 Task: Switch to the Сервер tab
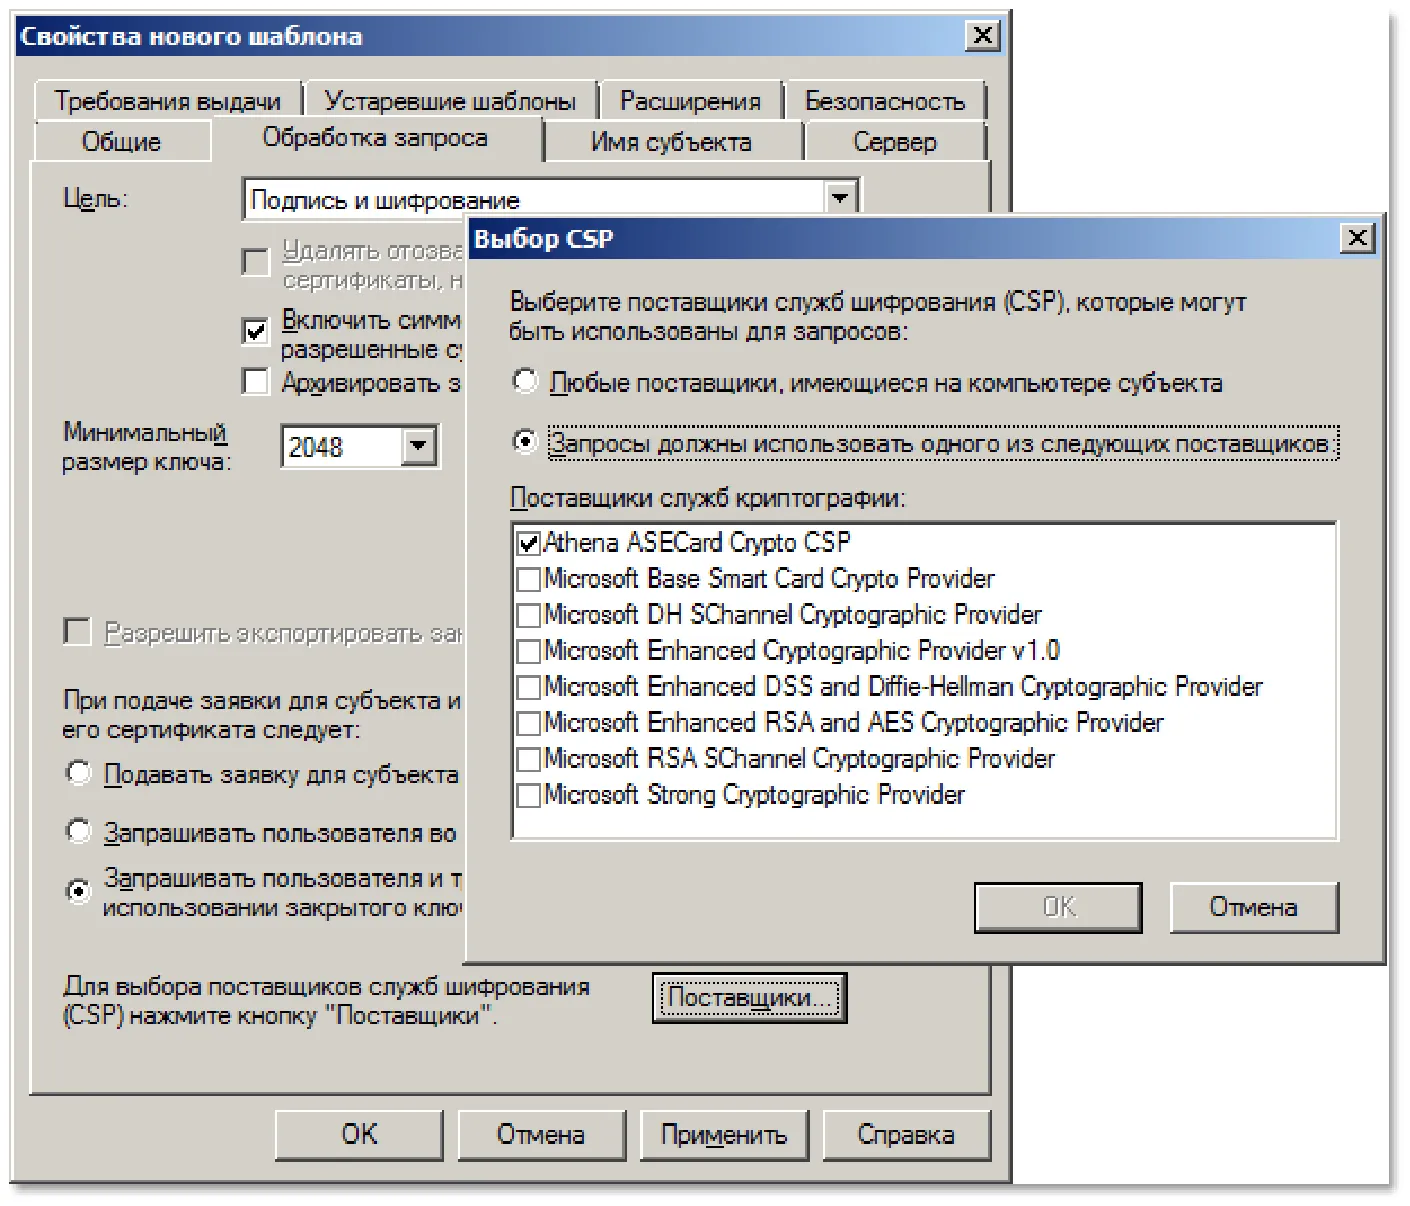895,142
